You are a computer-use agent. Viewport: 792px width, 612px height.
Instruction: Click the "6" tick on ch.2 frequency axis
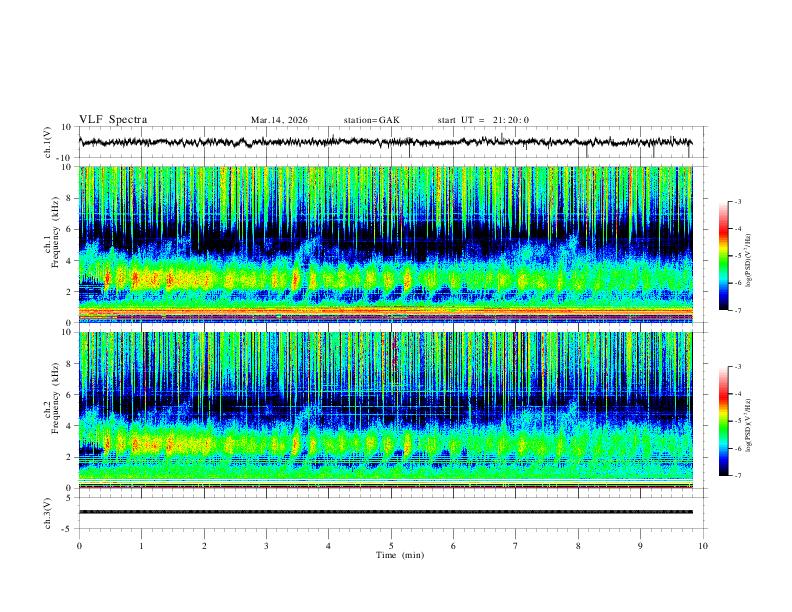tap(69, 395)
